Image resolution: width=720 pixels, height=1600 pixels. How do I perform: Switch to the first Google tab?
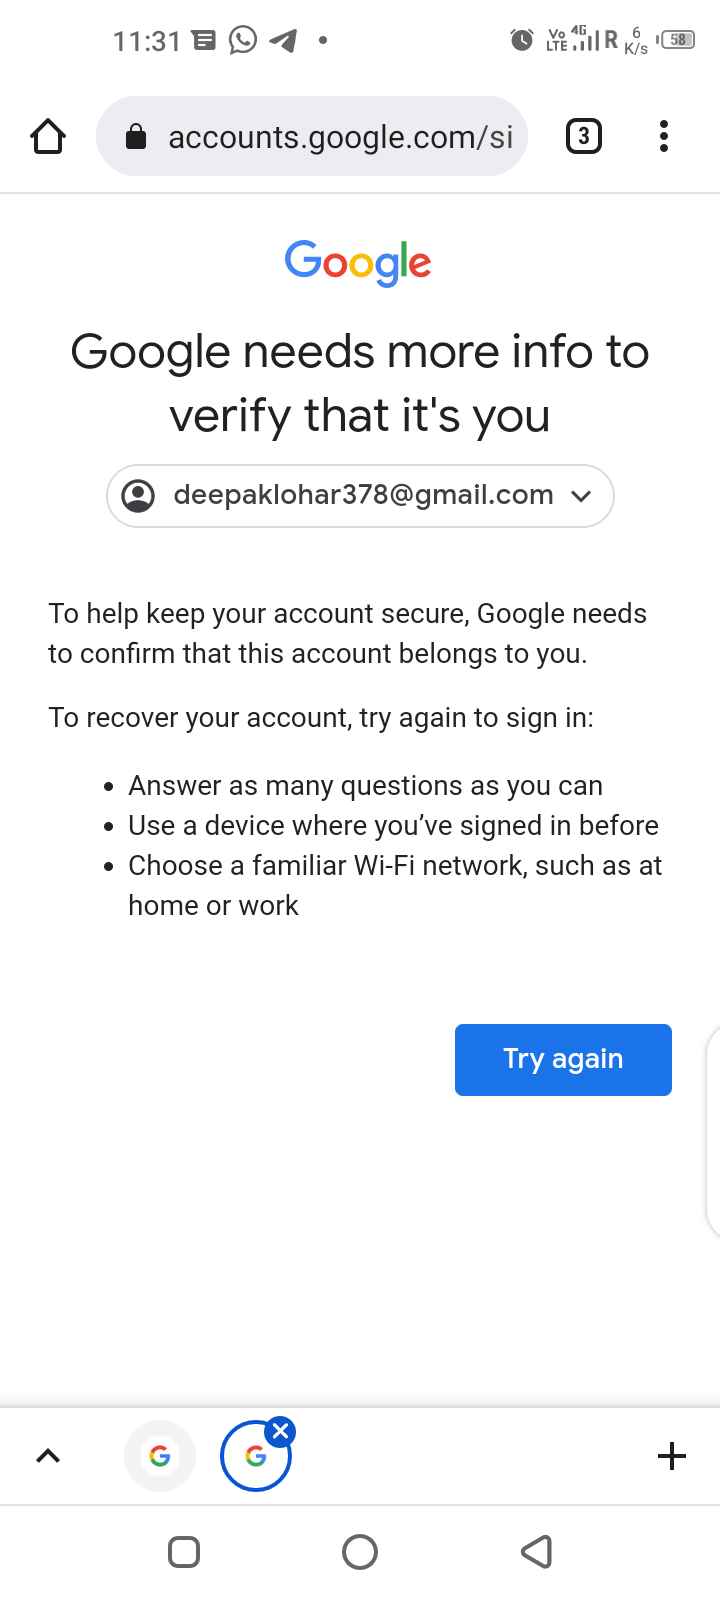[x=160, y=1456]
